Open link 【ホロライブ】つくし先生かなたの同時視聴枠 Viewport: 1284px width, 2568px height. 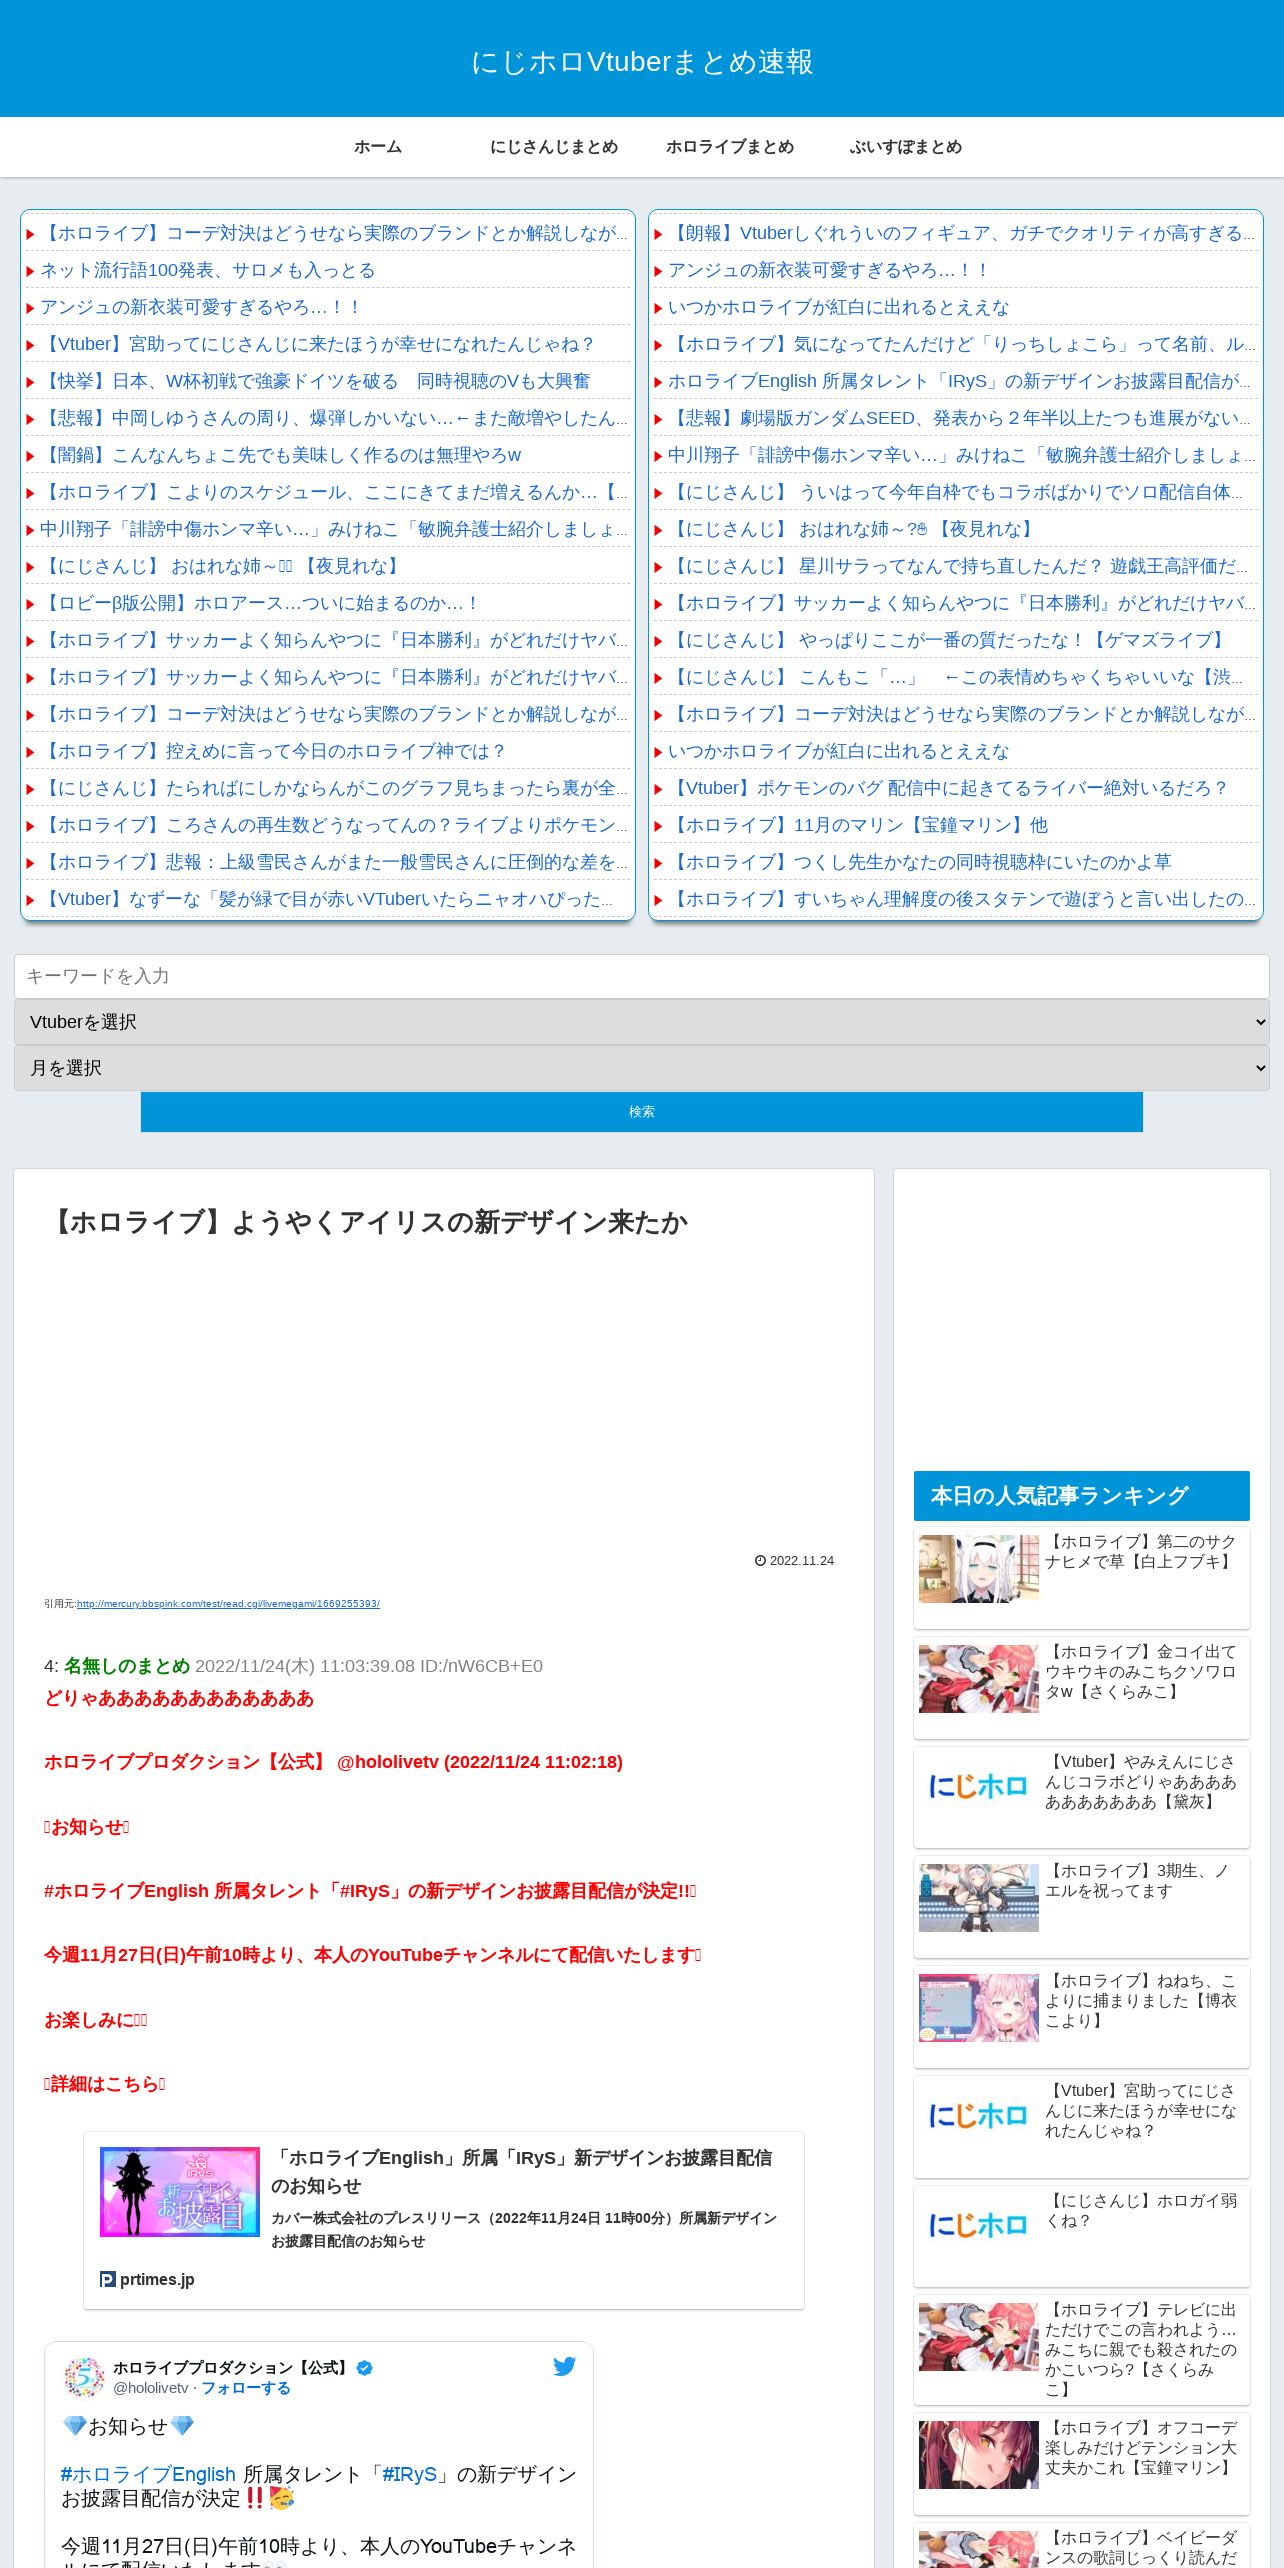tap(920, 862)
